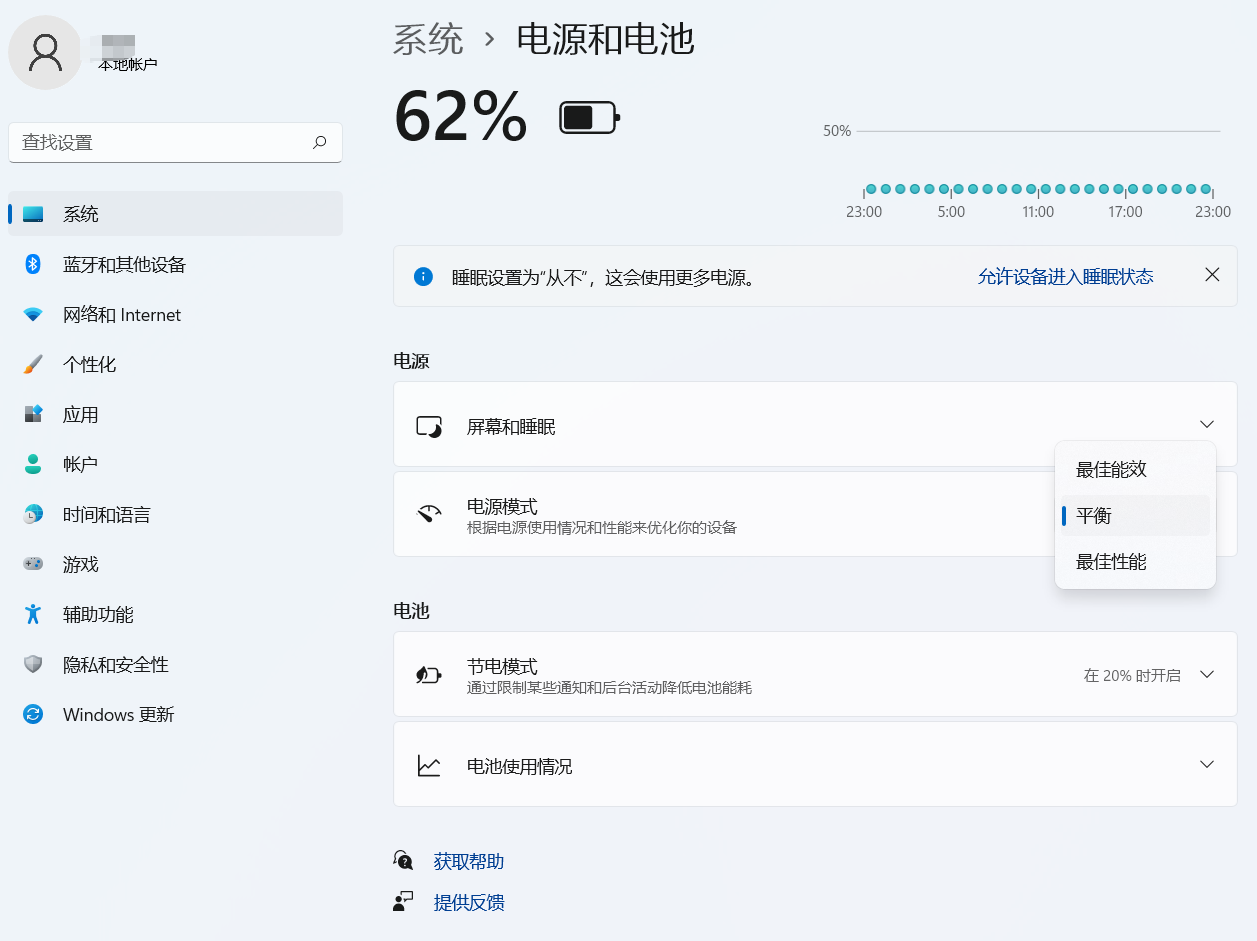Click the 查找设置 search field
This screenshot has height=941, width=1257.
point(160,143)
